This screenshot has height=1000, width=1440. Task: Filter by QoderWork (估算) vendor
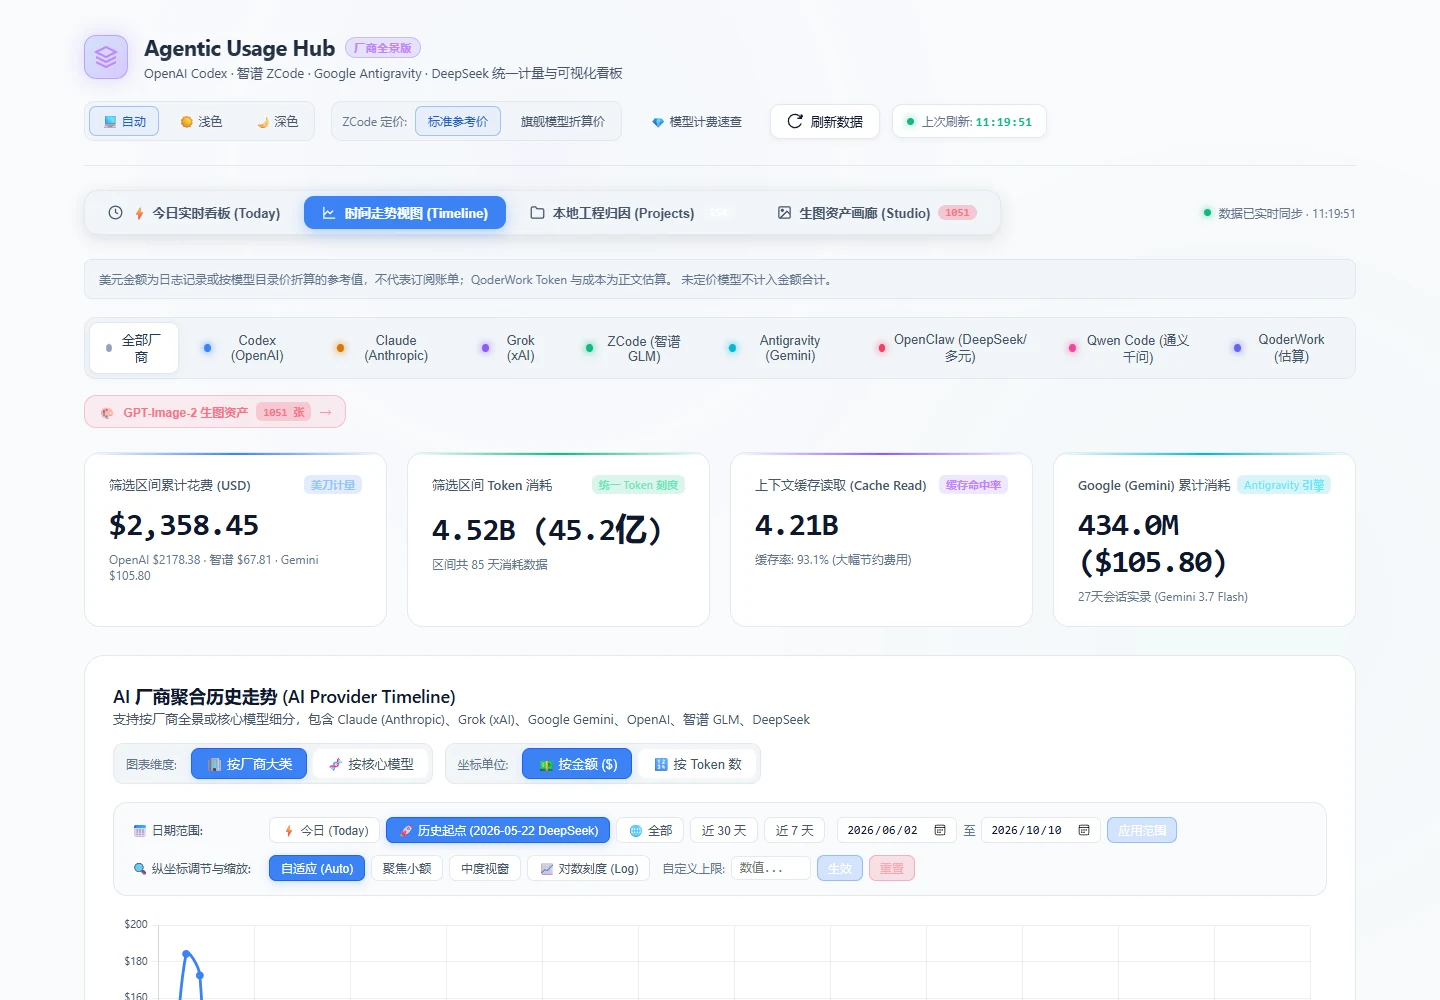[x=1280, y=348]
